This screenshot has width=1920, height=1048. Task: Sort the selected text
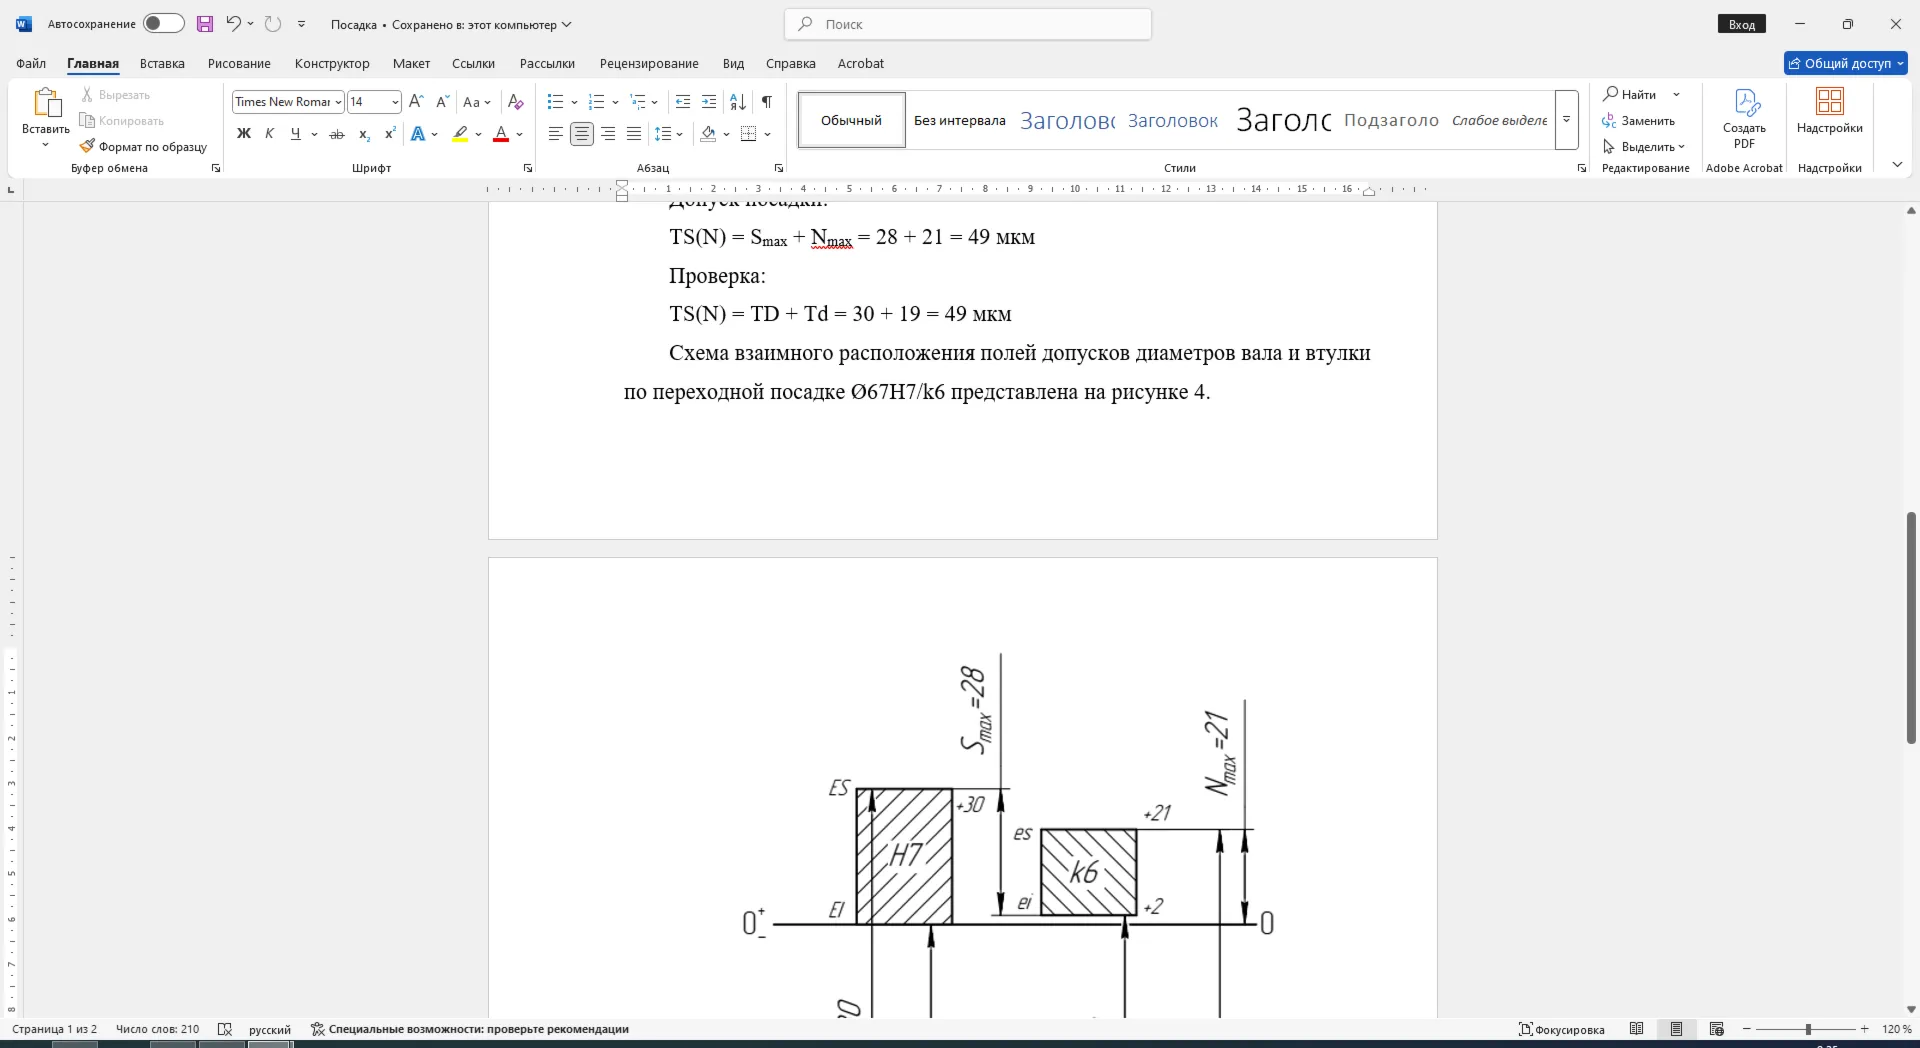click(x=738, y=102)
